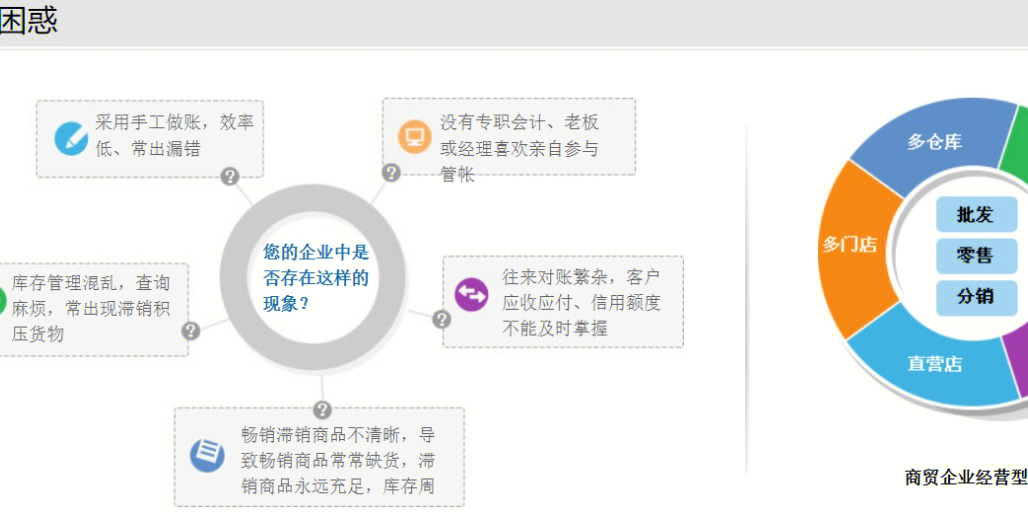Click question mark left of 往来对账繁杂 box

point(442,319)
